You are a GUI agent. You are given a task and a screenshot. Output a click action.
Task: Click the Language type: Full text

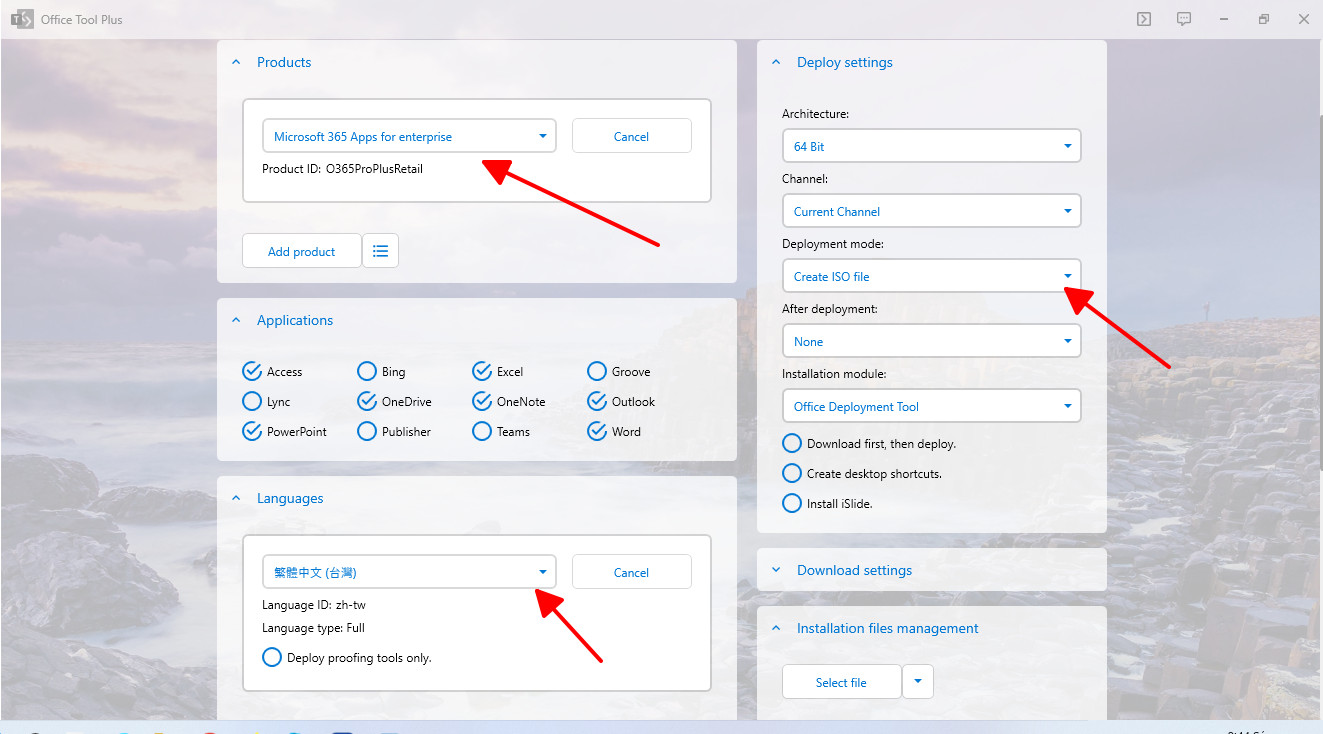313,628
